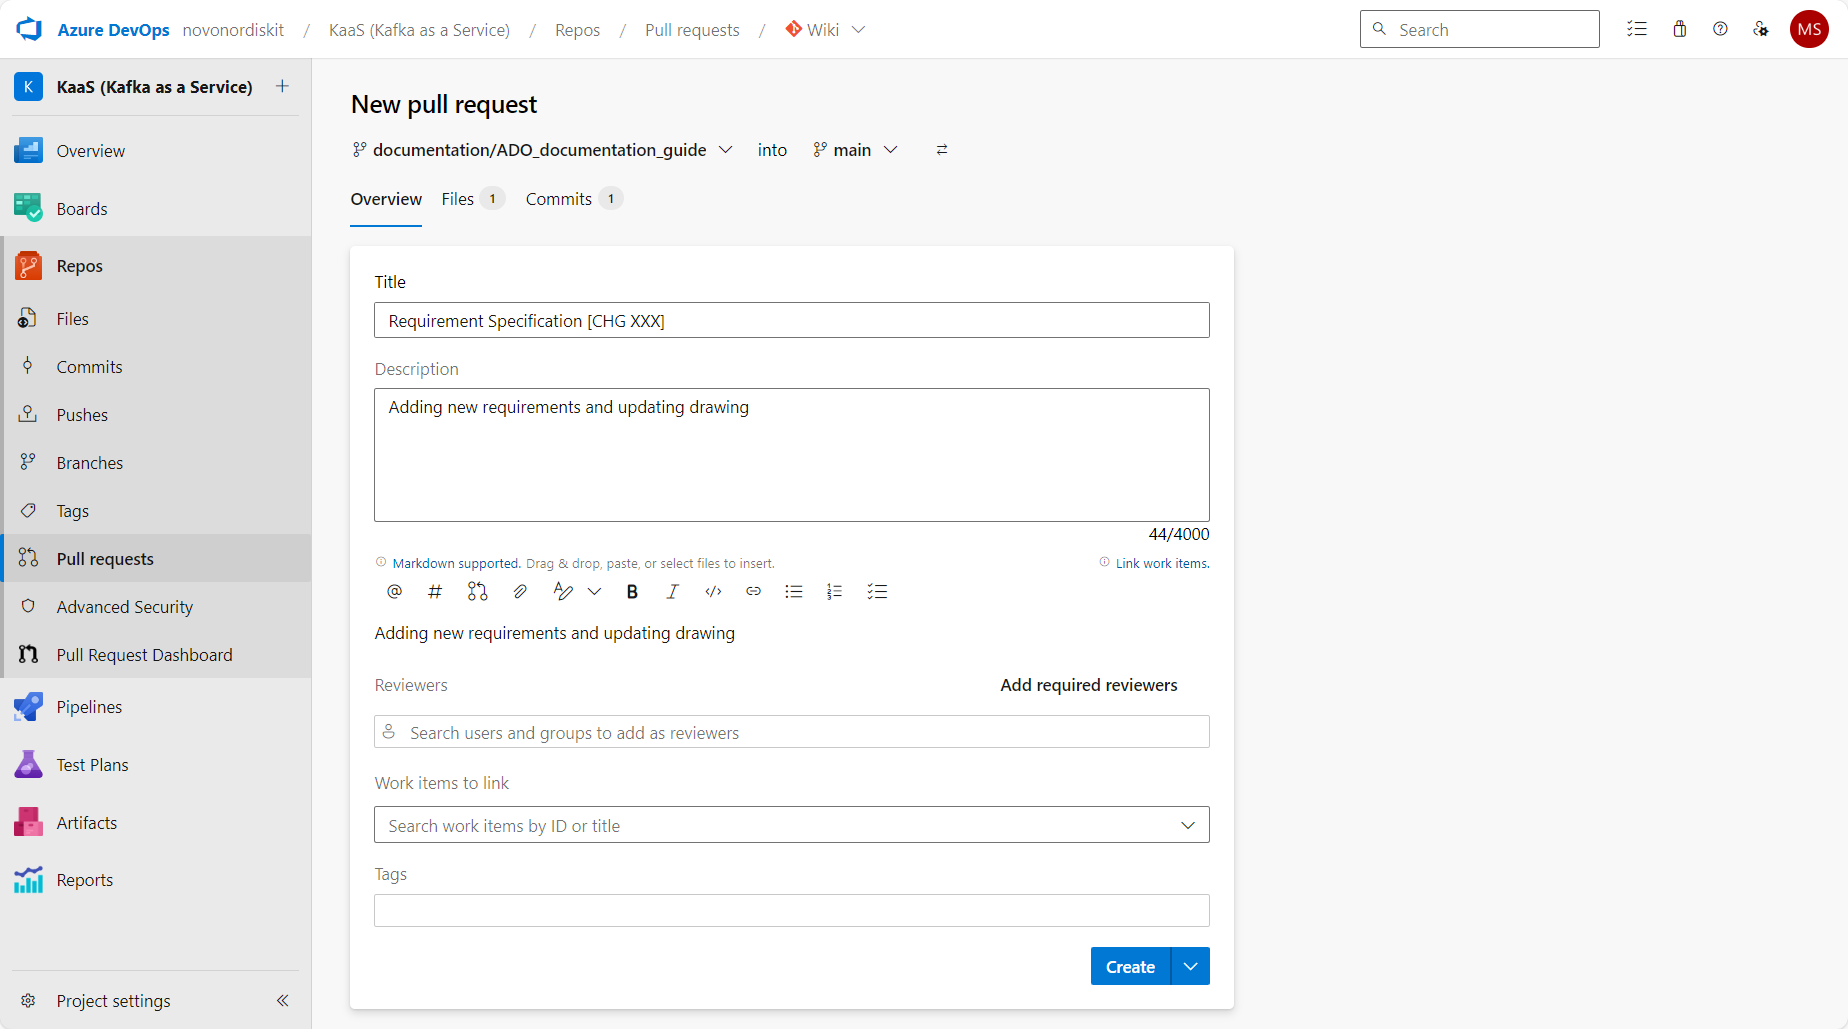Click the Create pull request button
Screen dimensions: 1848x1029
[1130, 966]
